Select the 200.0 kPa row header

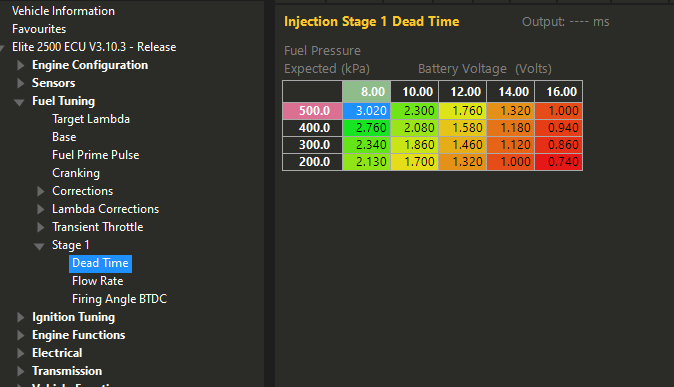pyautogui.click(x=312, y=162)
